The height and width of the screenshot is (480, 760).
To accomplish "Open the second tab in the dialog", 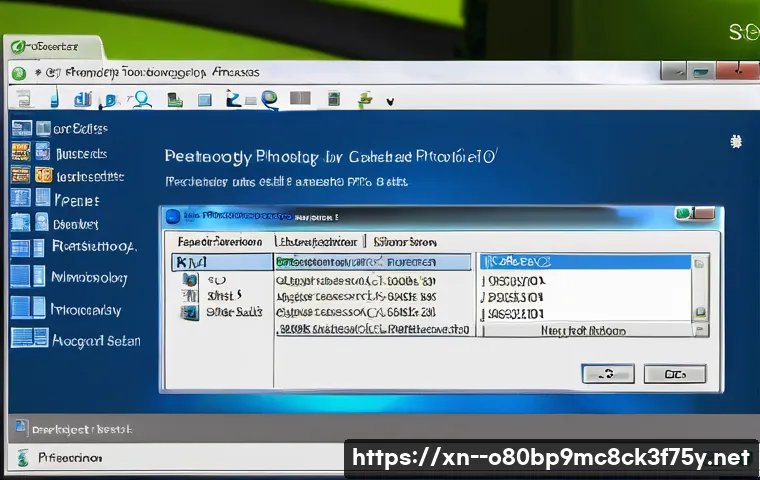I will [x=318, y=242].
